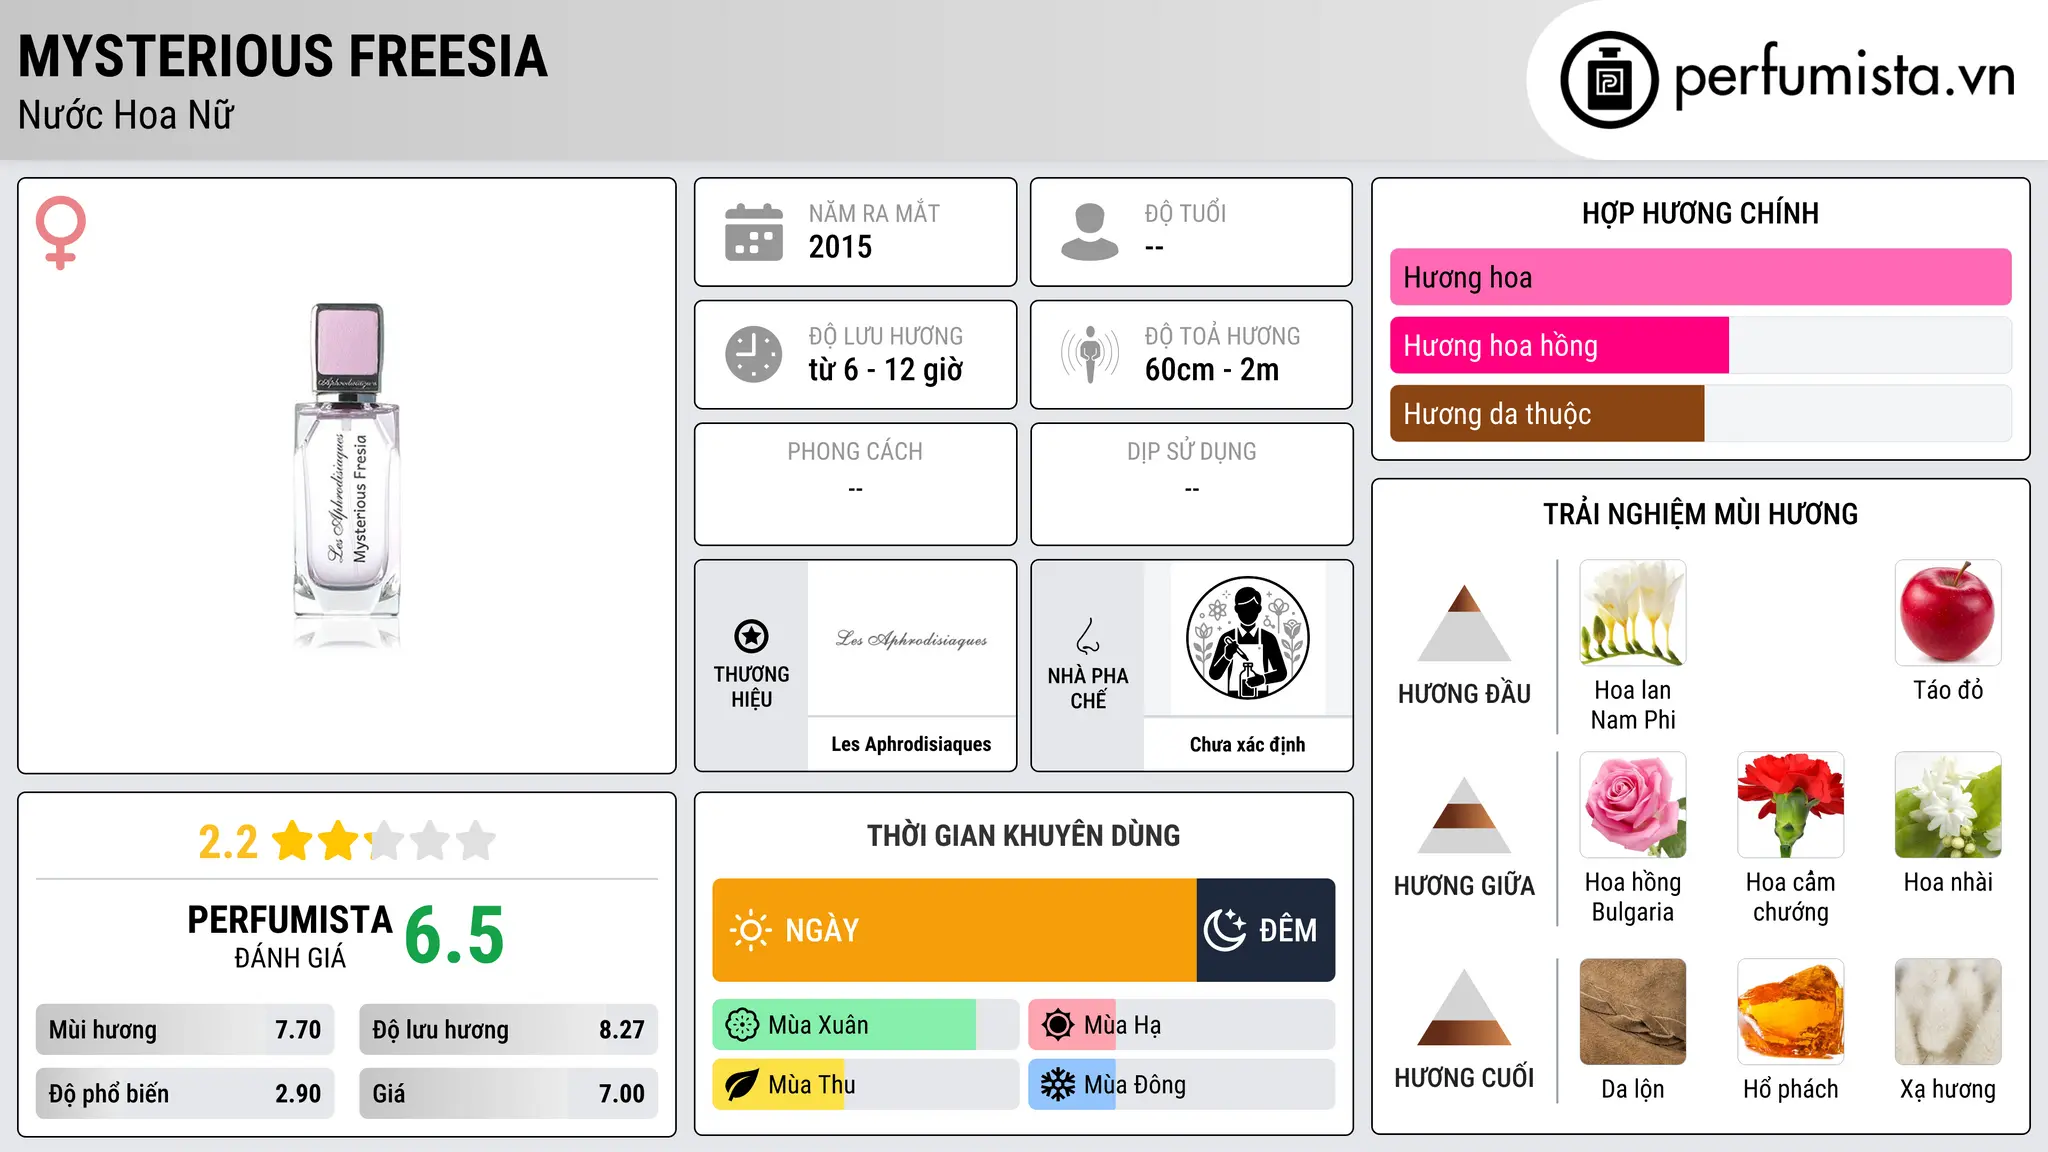
Task: Click the Hương hoa hồng accord bar
Action: [1701, 345]
